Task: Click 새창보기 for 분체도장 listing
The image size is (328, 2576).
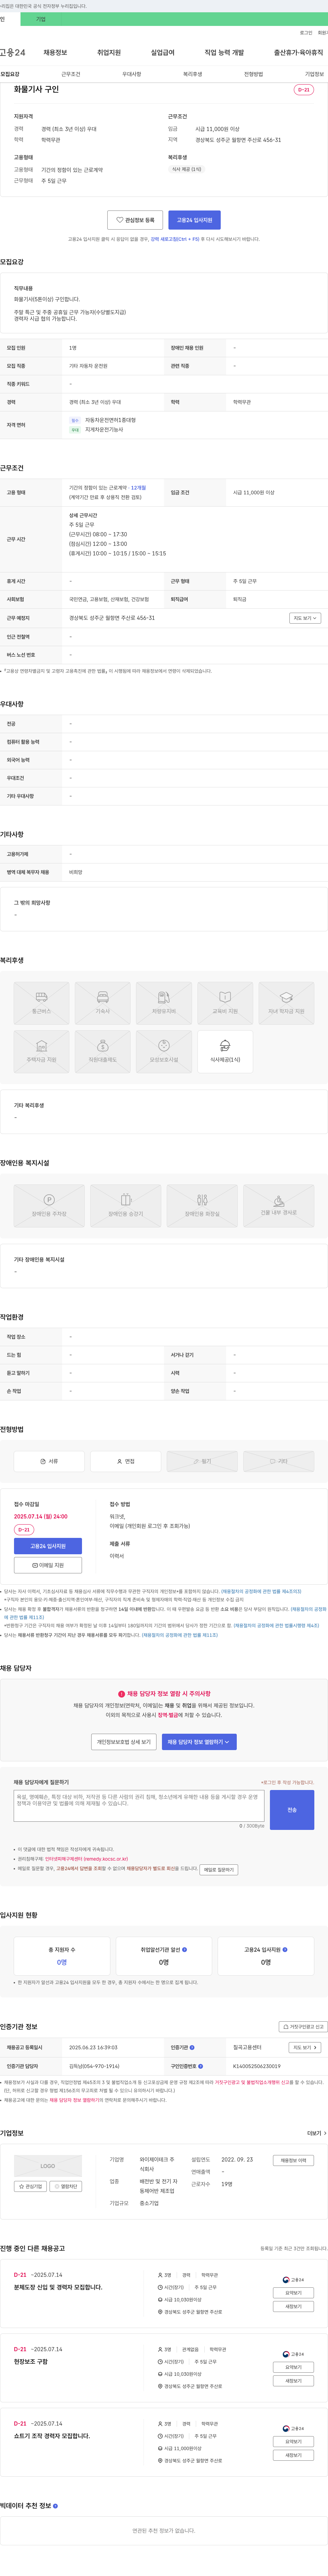Action: (293, 2307)
